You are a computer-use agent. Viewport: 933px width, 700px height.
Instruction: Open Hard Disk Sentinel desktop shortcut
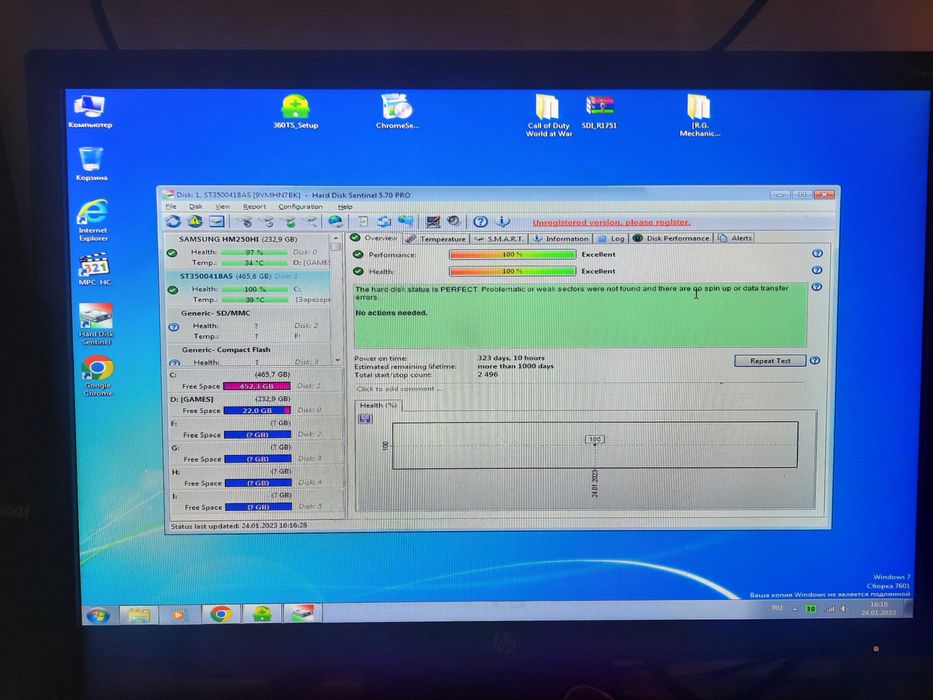coord(96,324)
